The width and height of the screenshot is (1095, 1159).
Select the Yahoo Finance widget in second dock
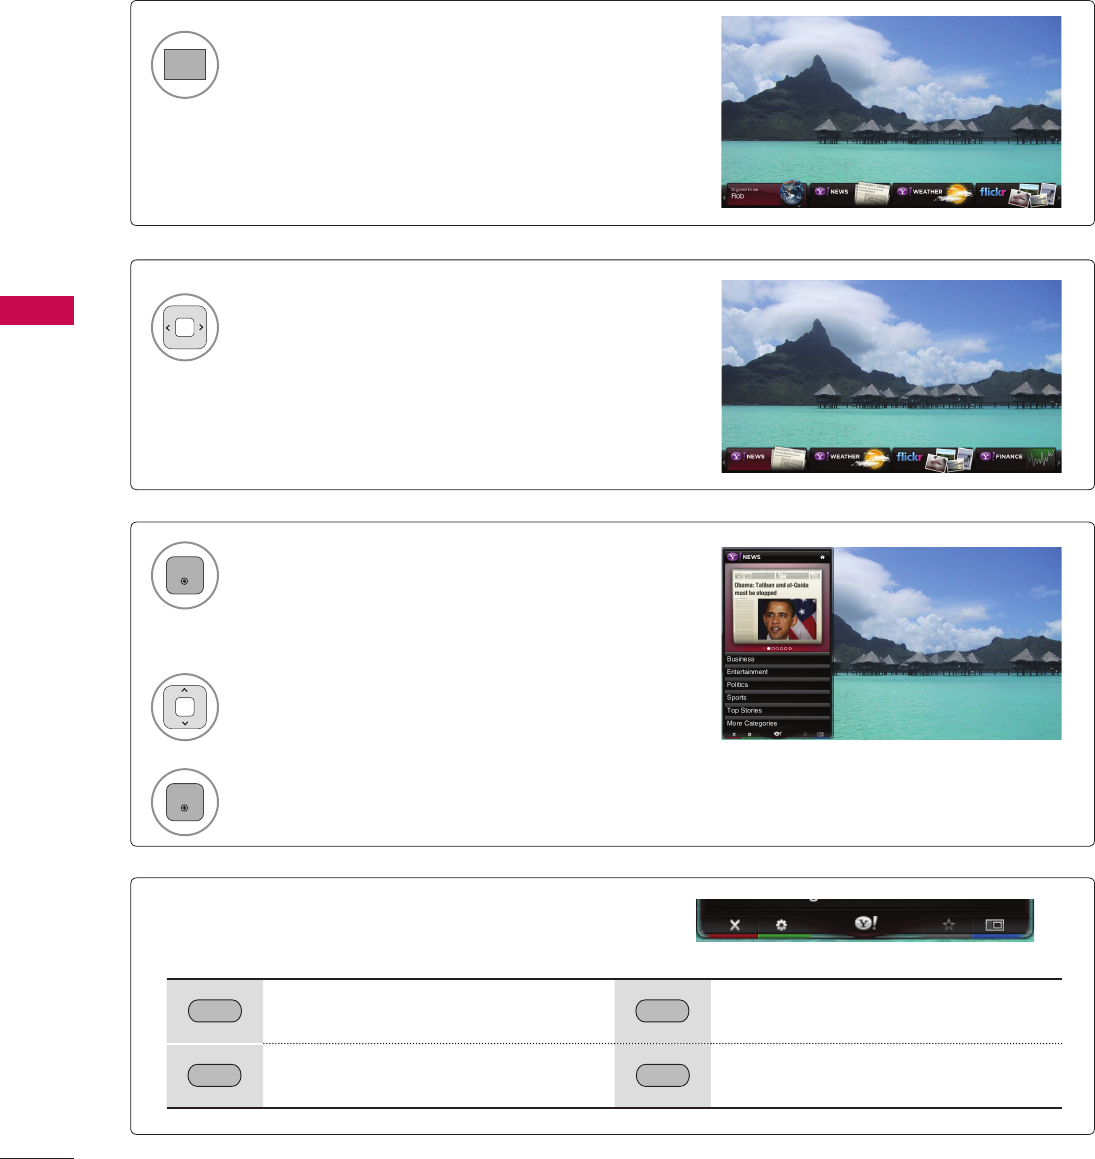click(x=1016, y=459)
